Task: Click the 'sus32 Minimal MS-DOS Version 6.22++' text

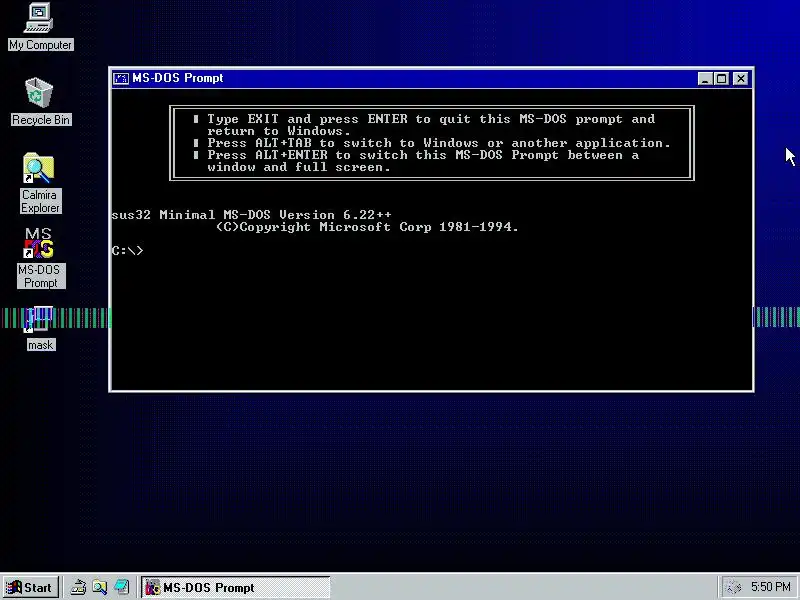Action: click(x=252, y=215)
